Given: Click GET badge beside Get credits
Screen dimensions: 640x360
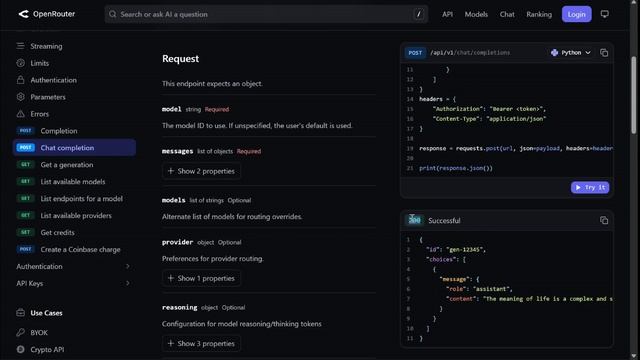Looking at the screenshot, I should point(25,232).
